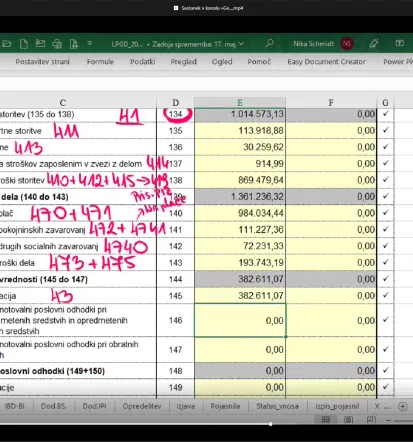The width and height of the screenshot is (413, 442).
Task: Open the search magnifier in title bar
Action: tap(269, 43)
